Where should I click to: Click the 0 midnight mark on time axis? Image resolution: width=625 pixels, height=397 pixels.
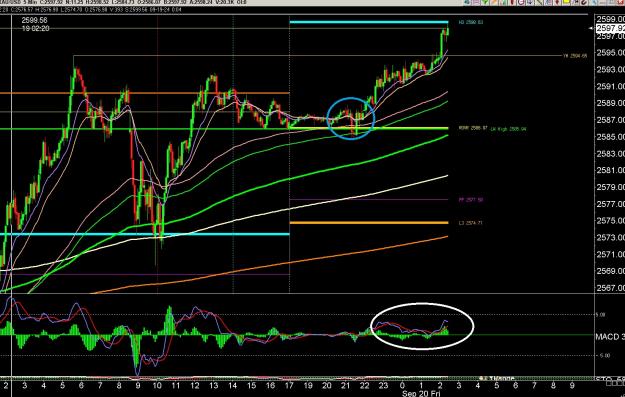pyautogui.click(x=402, y=385)
